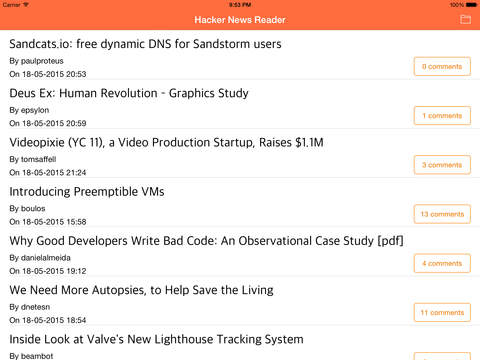Tap the Wi-Fi carrier indicator
The image size is (480, 360).
[x=15, y=5]
